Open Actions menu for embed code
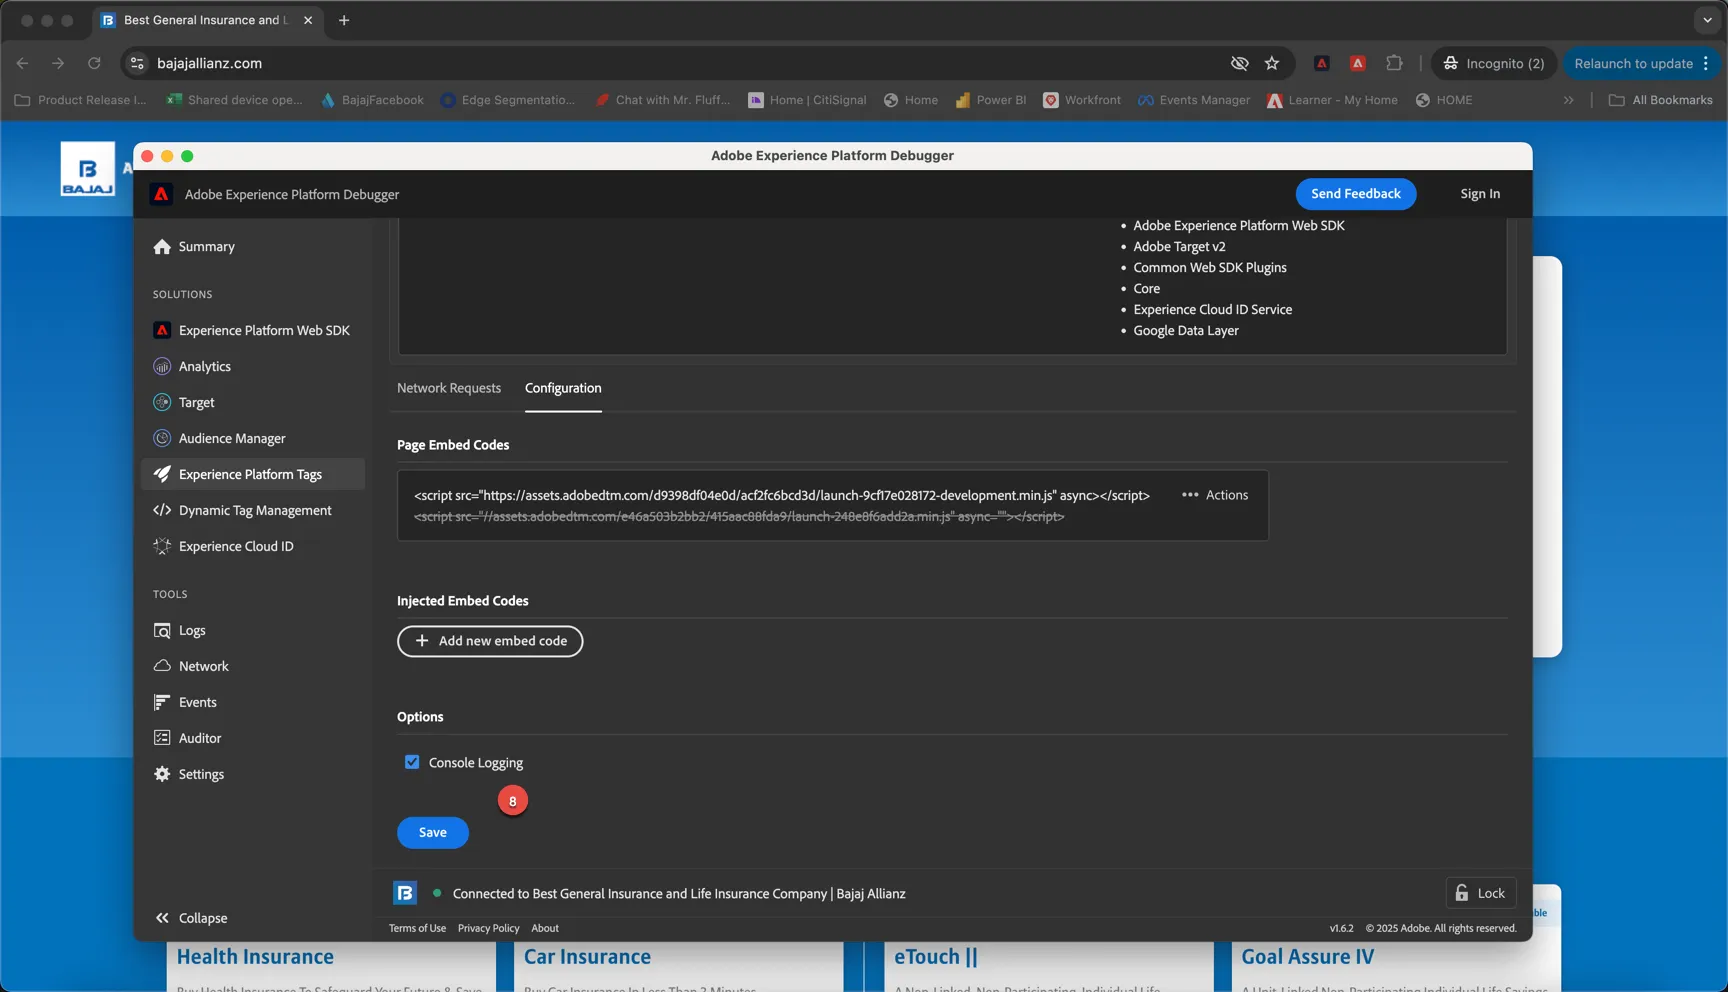 [1215, 495]
